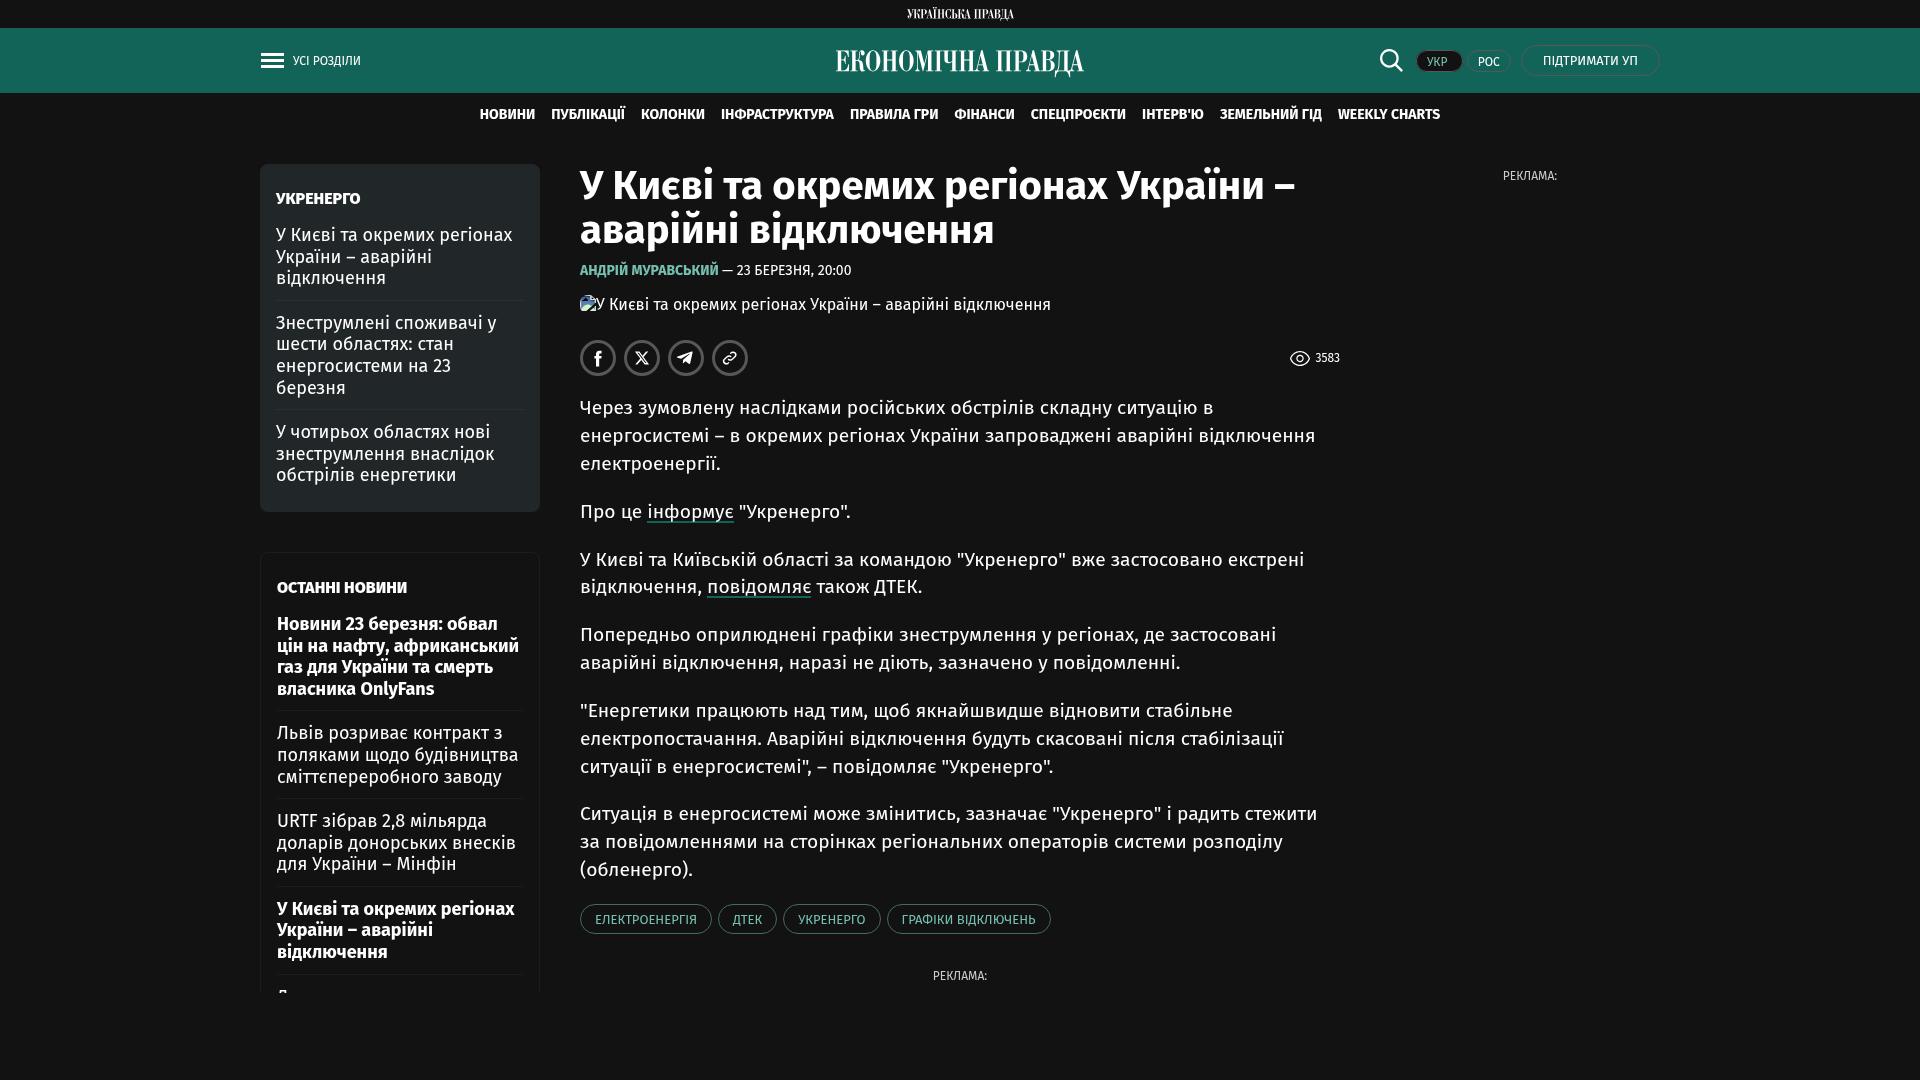This screenshot has width=1920, height=1080.
Task: Follow the 'повідомляє' link about ДТЕК
Action: coord(758,587)
